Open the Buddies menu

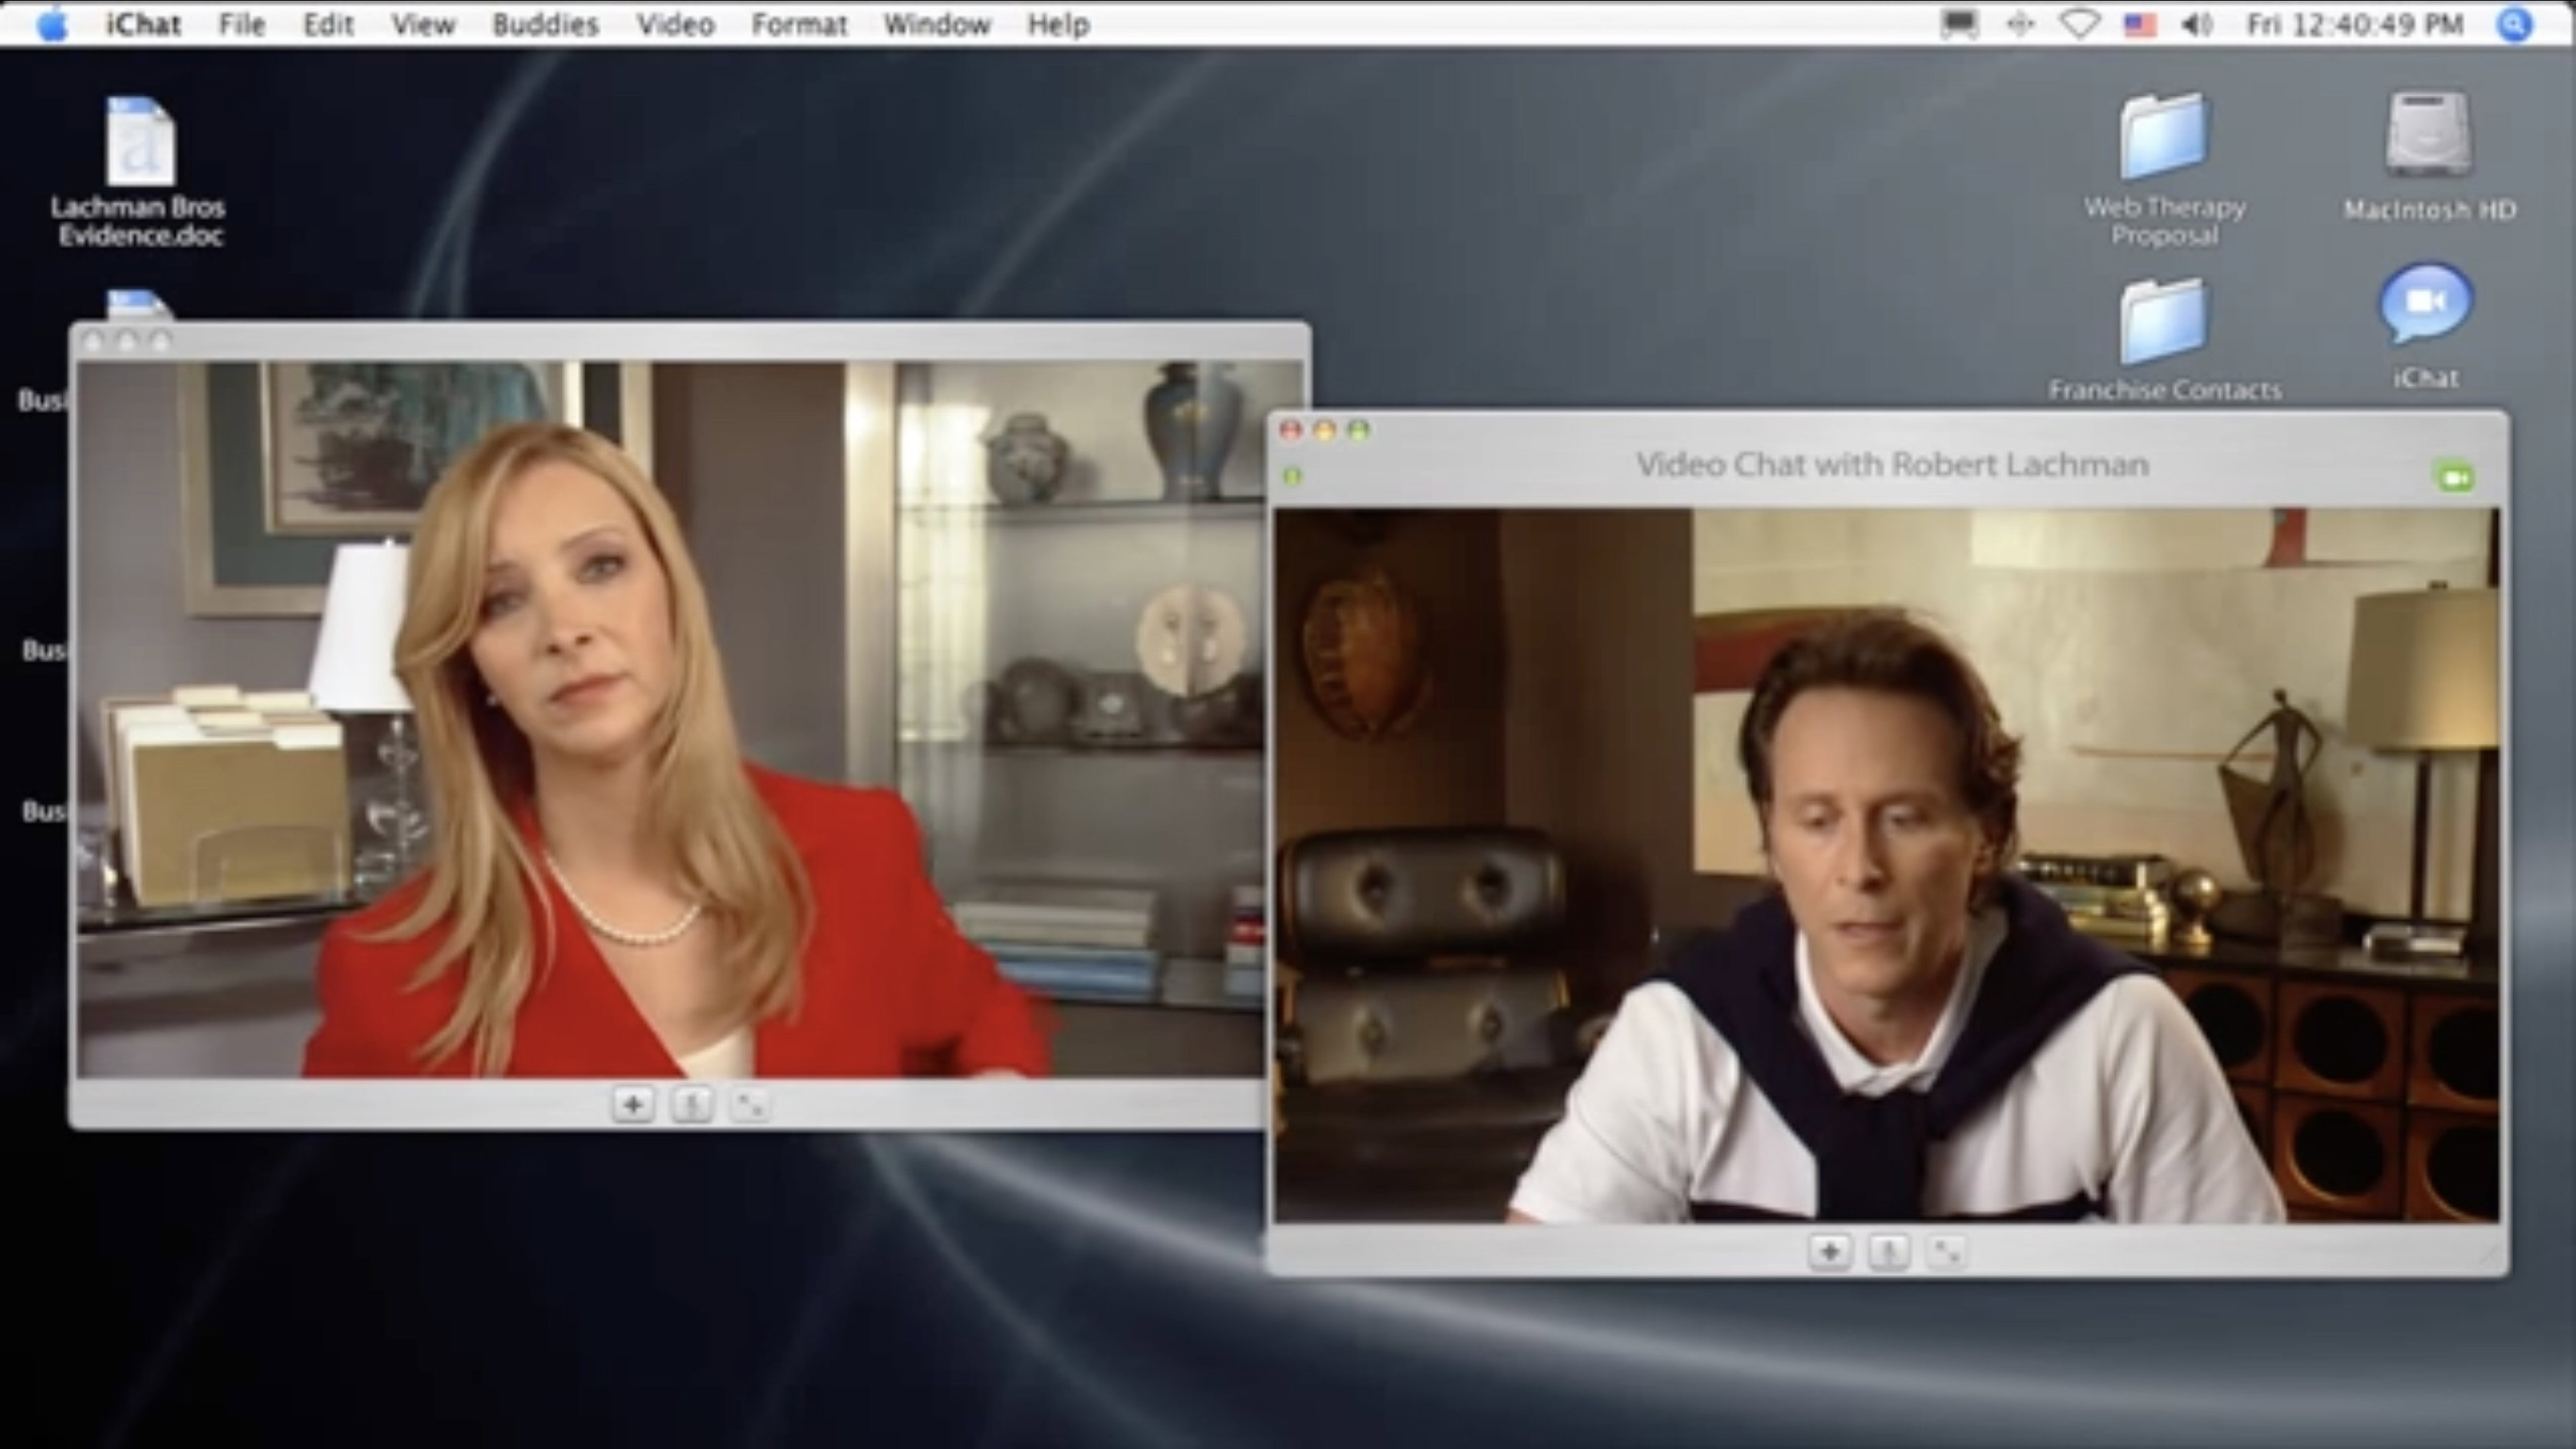coord(545,24)
